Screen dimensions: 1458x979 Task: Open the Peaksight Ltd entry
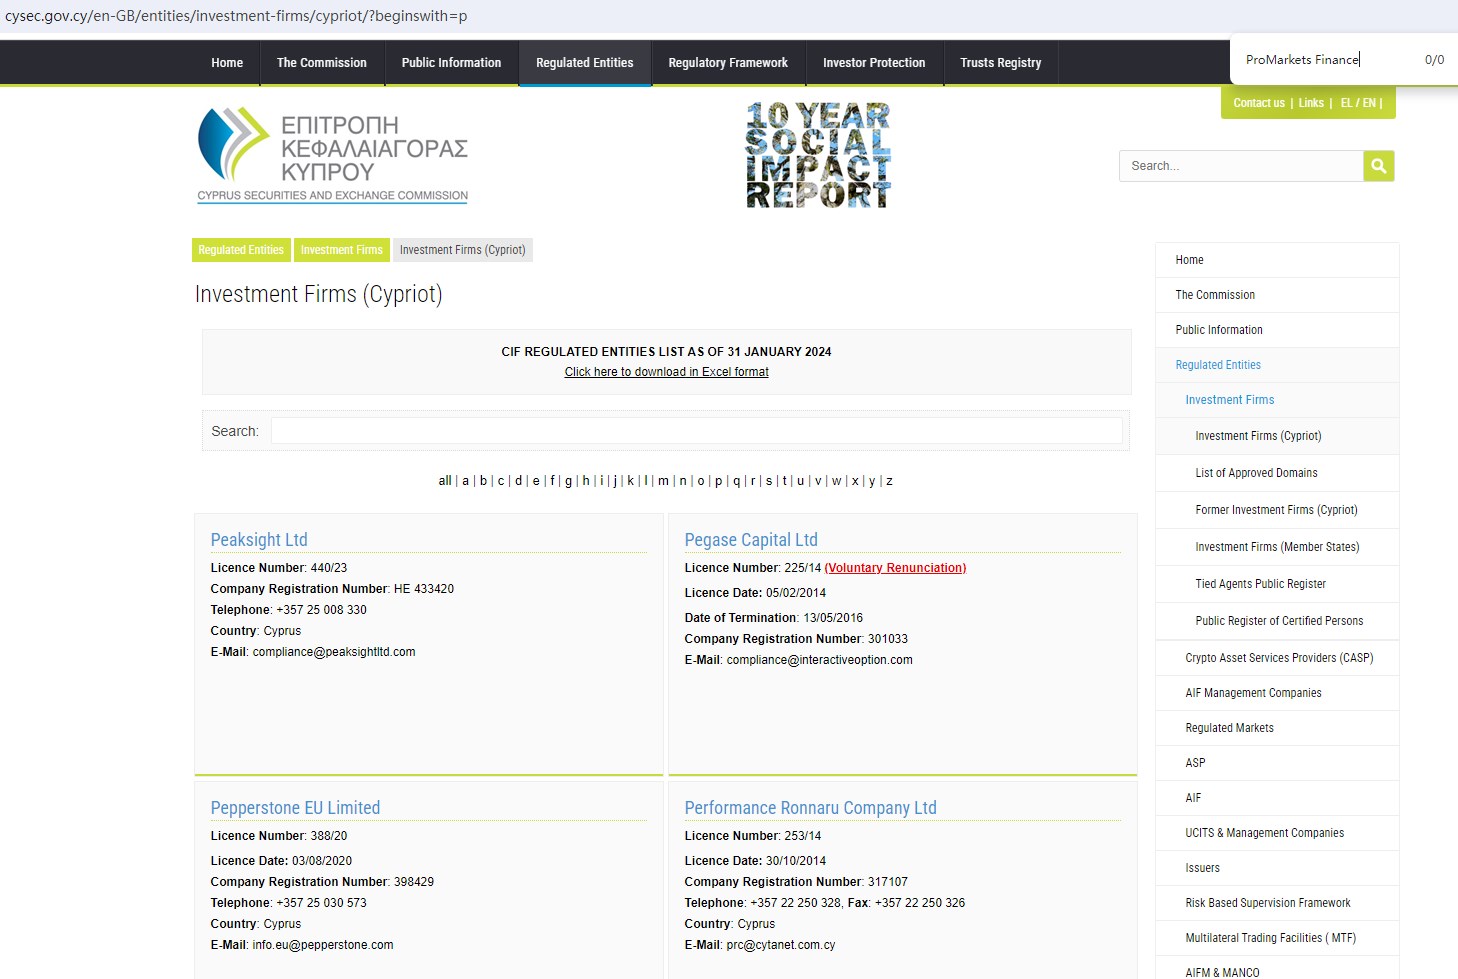point(259,540)
